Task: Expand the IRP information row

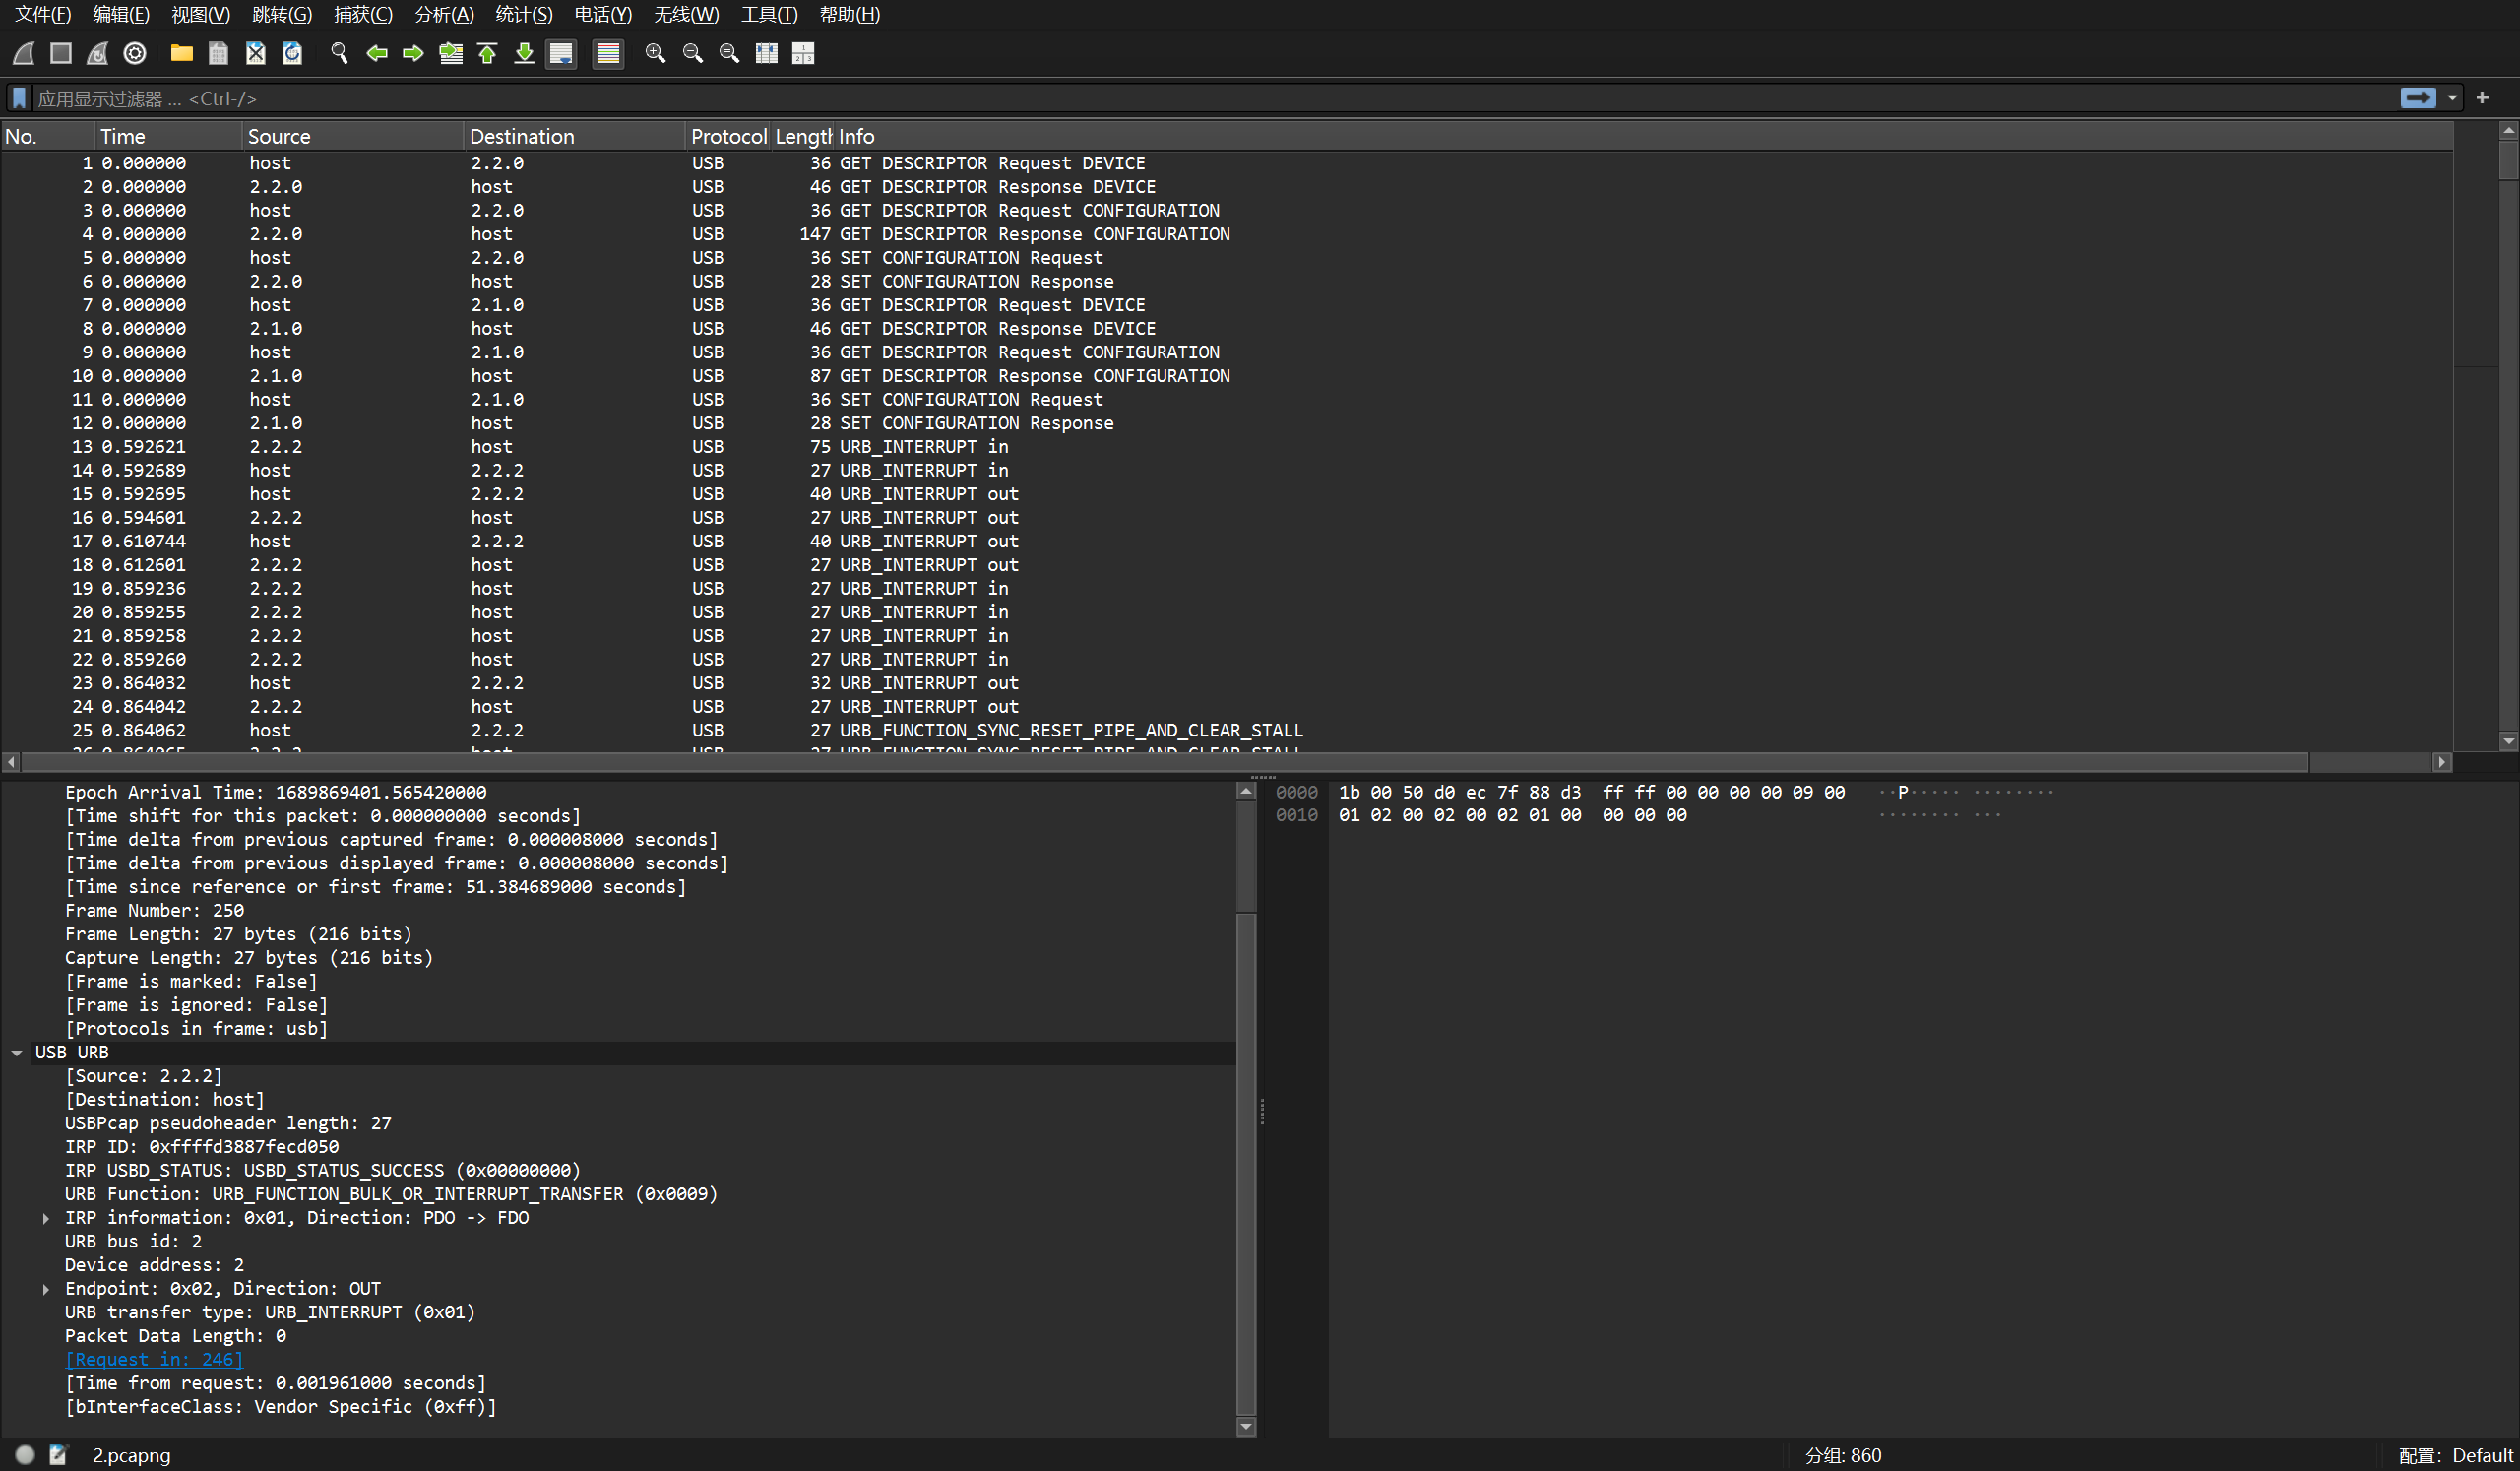Action: [x=46, y=1217]
